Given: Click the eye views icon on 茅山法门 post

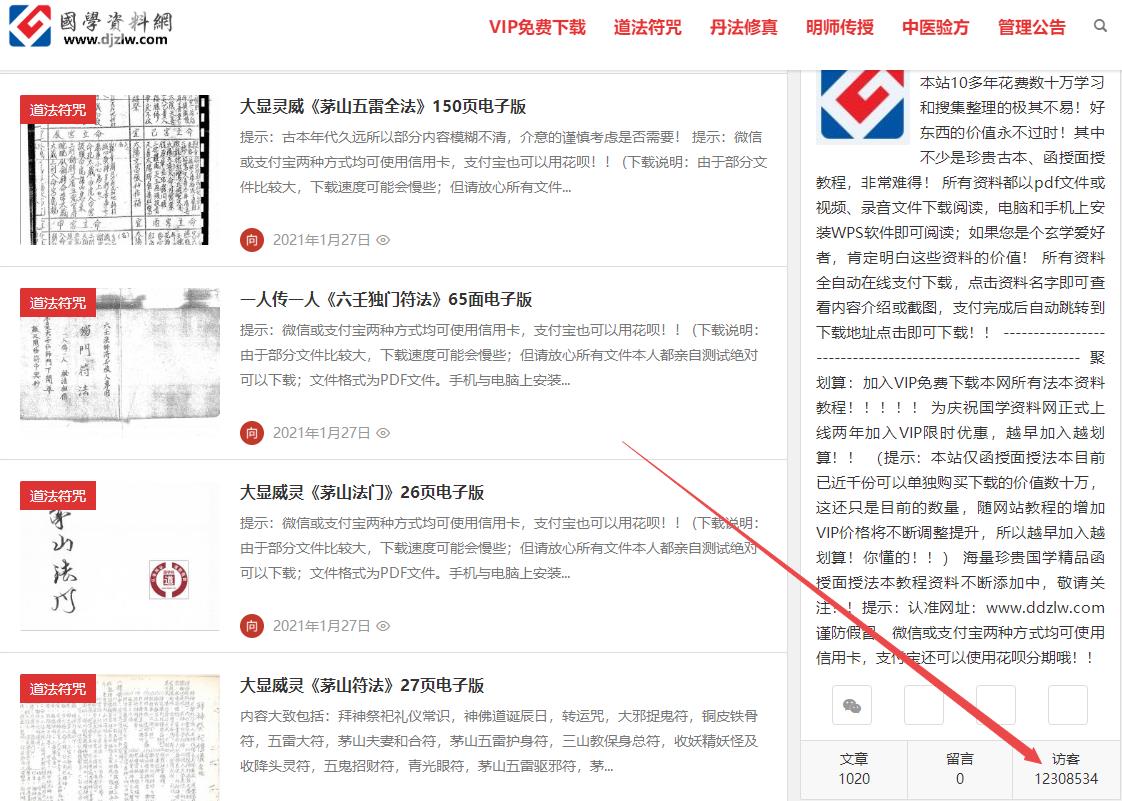Looking at the screenshot, I should [383, 626].
